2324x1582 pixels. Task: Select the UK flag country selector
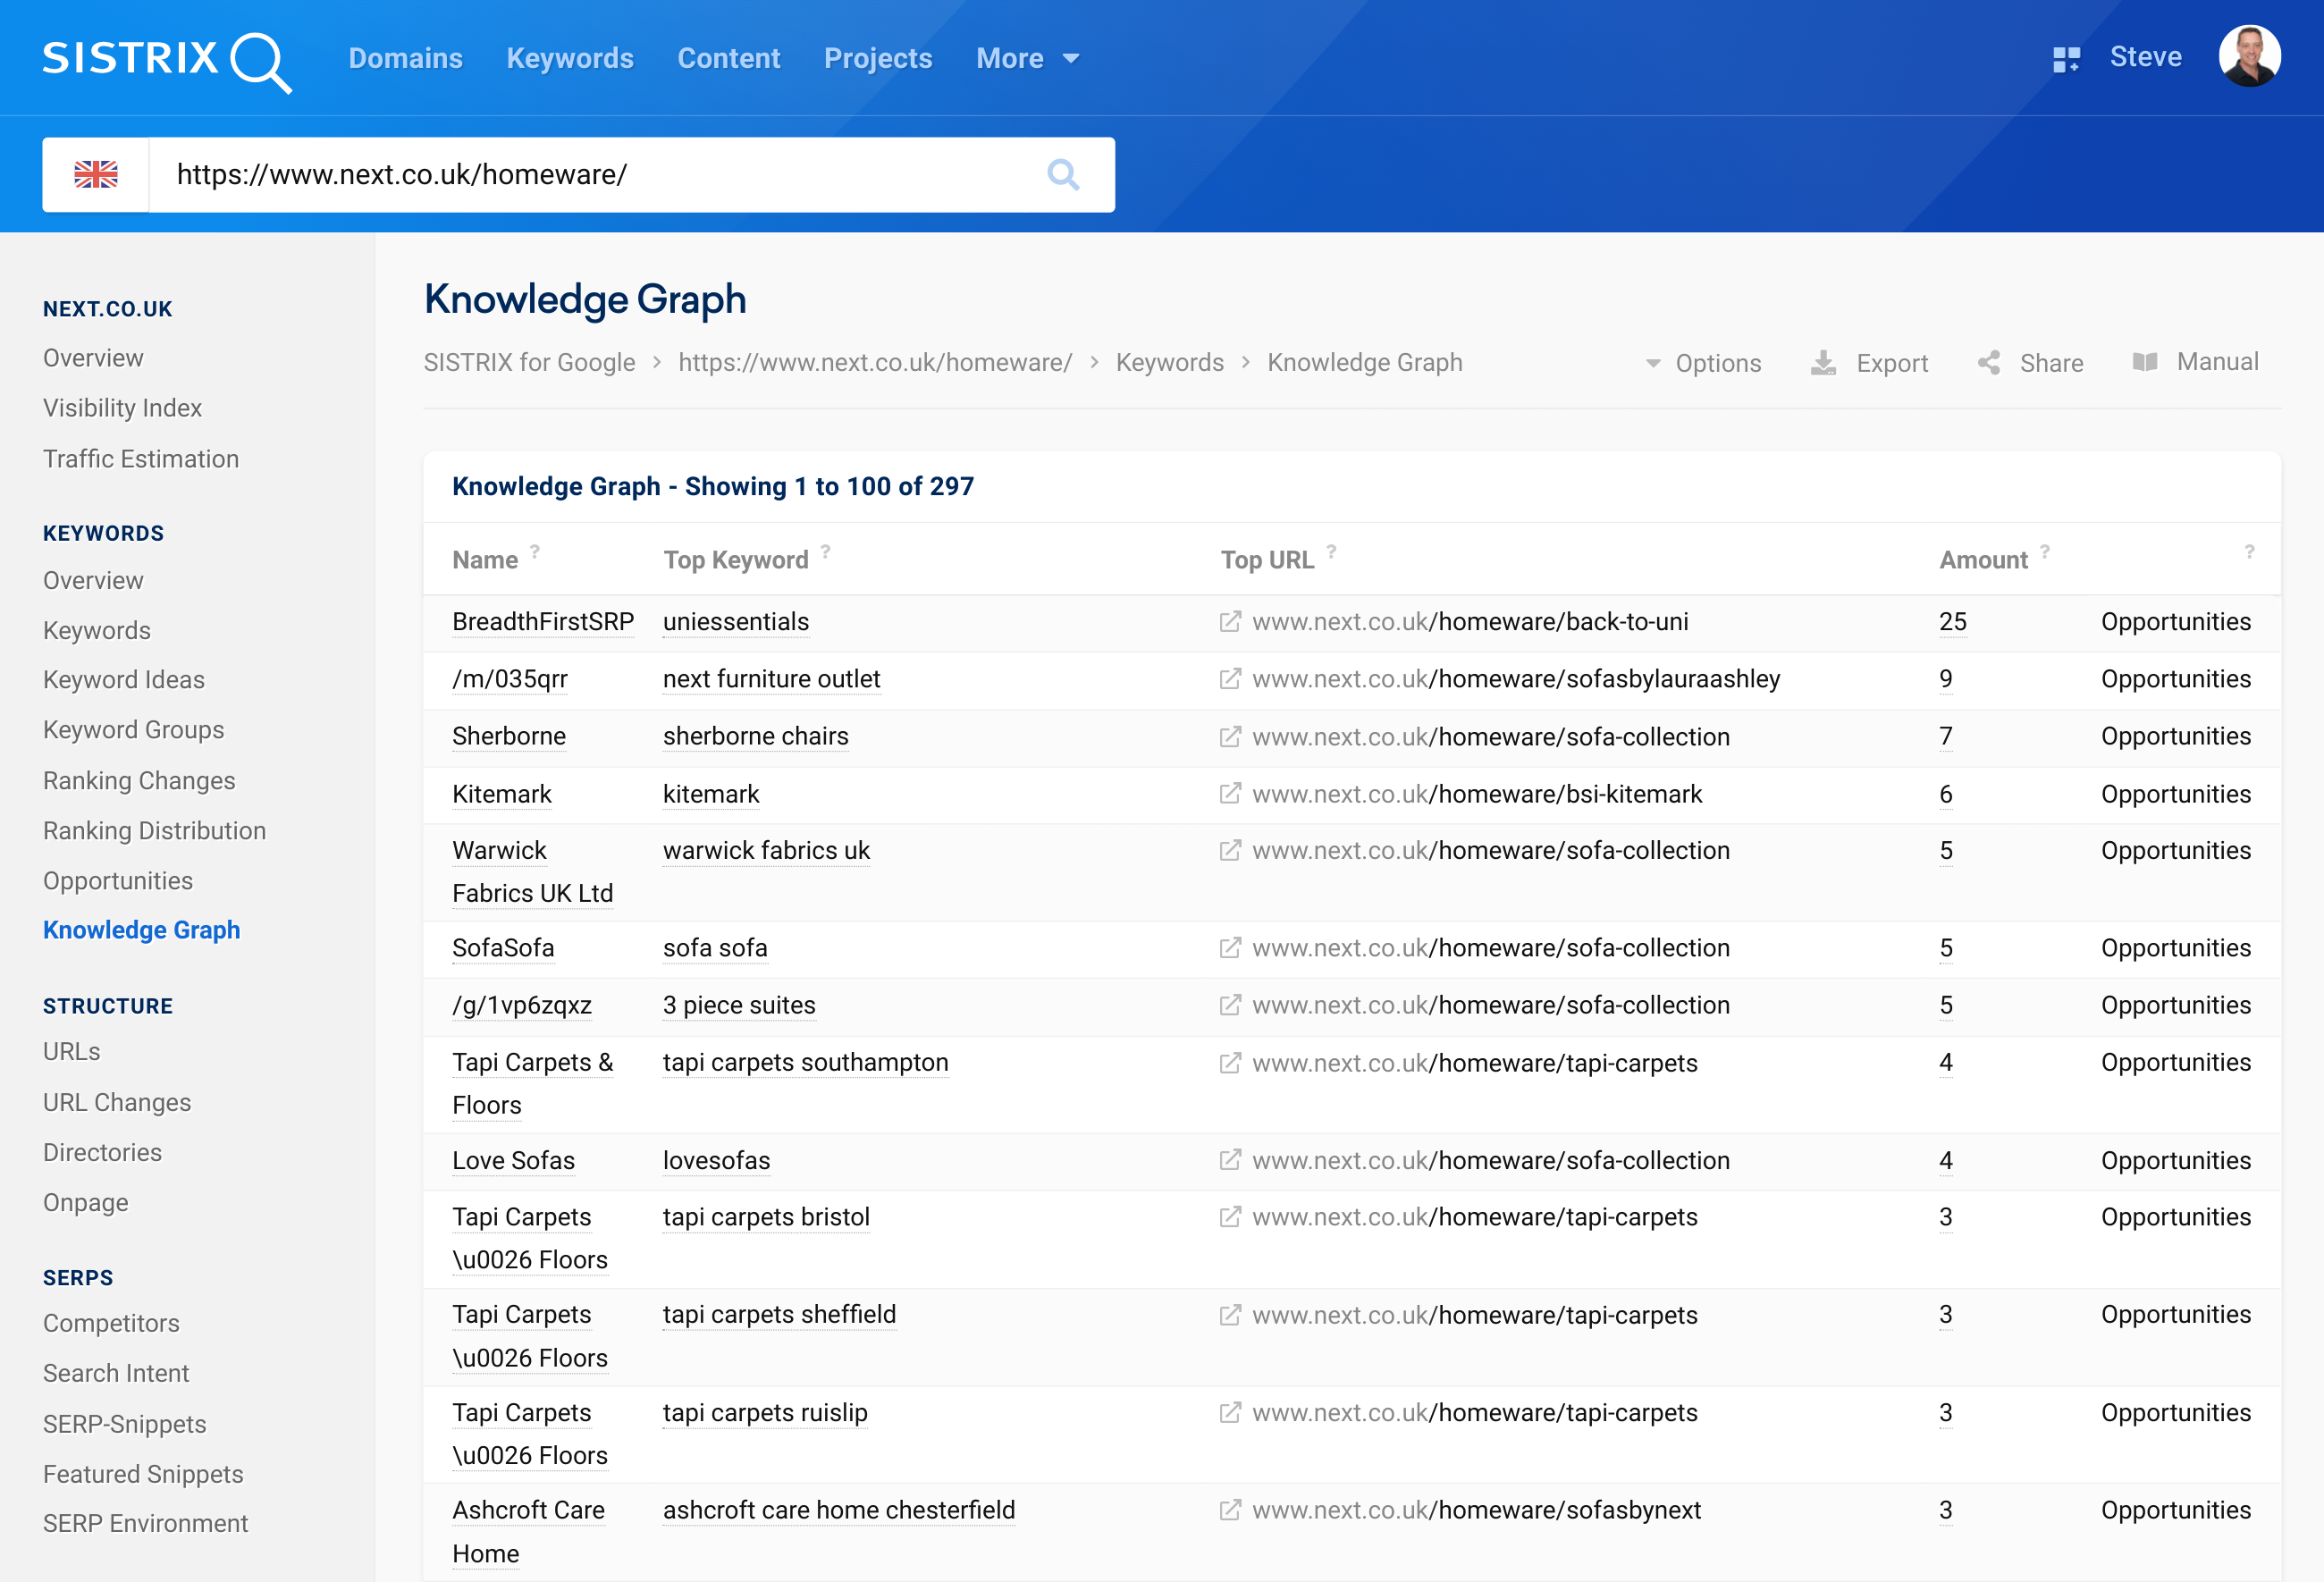click(96, 175)
